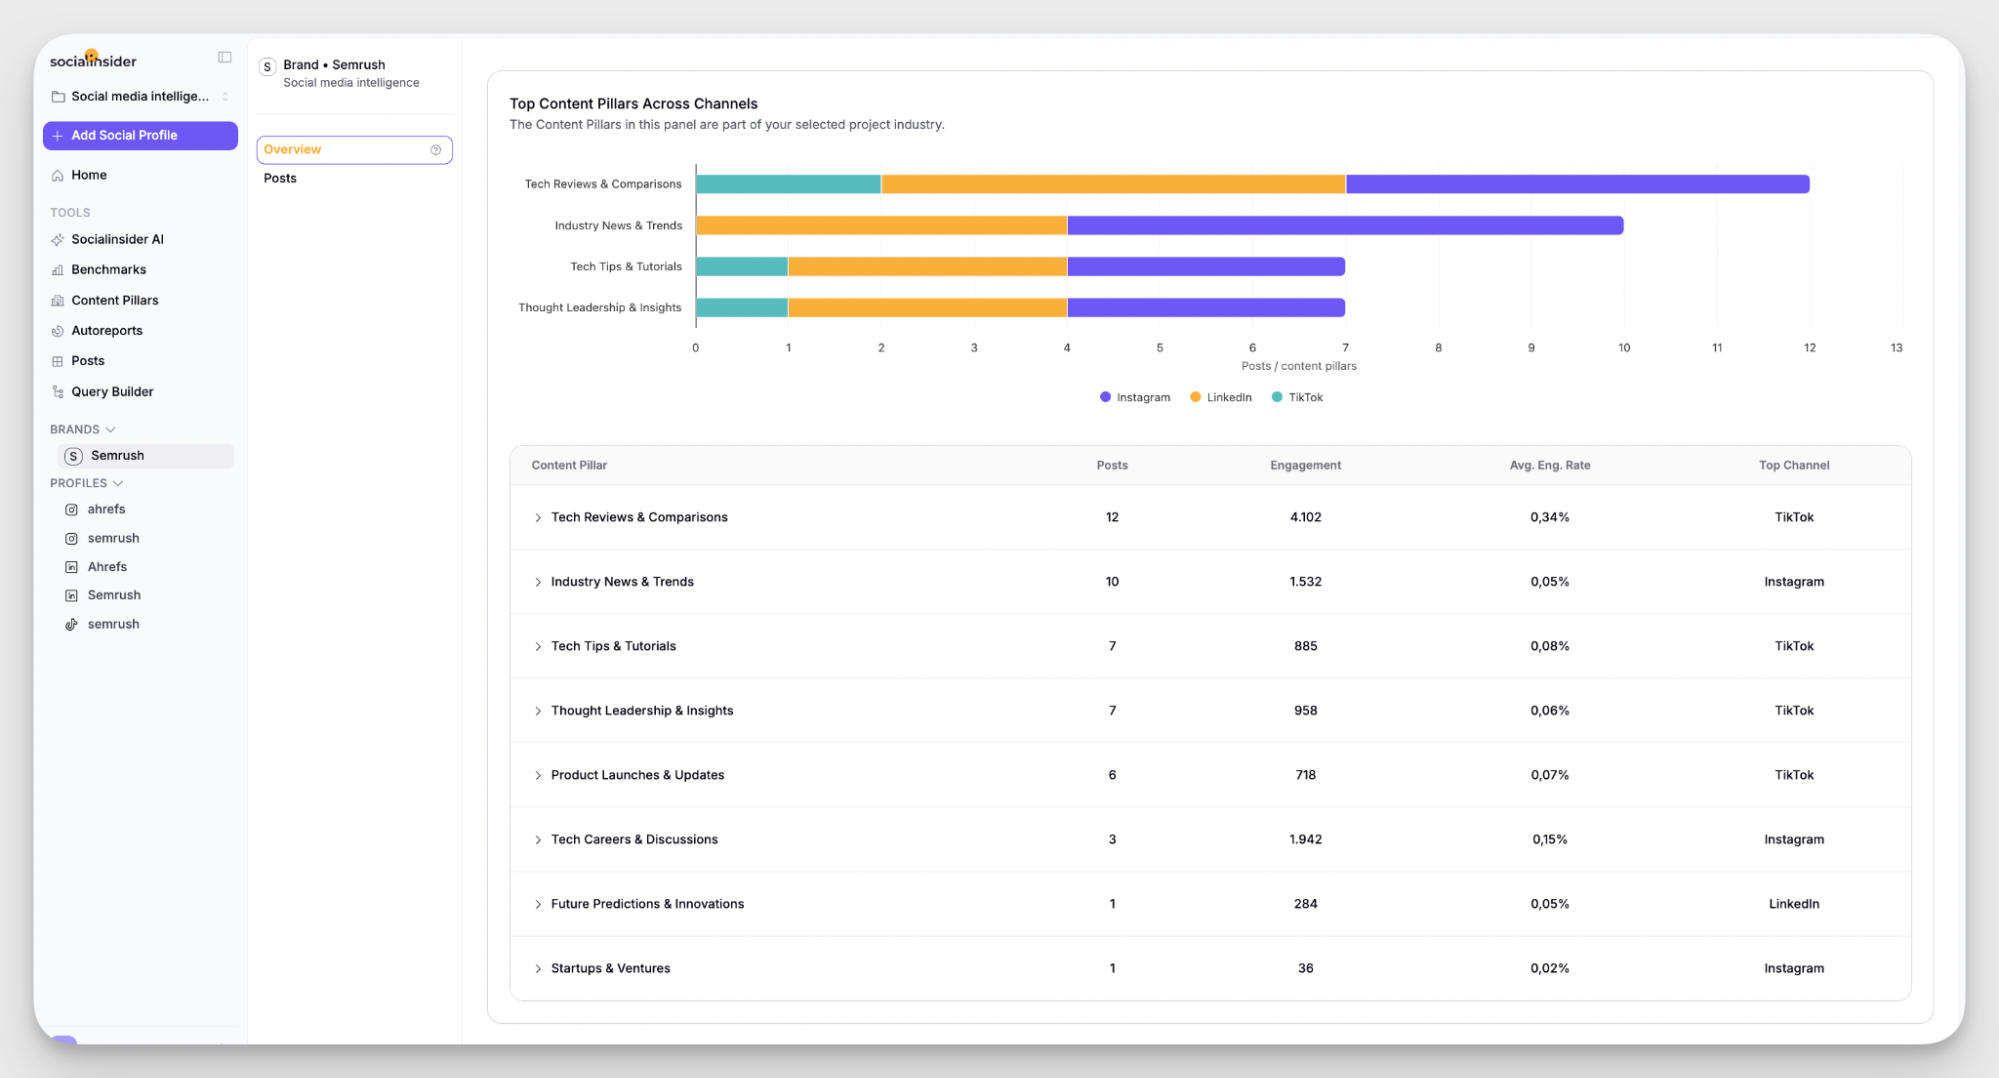The image size is (1999, 1078).
Task: Click engagement rate 0,15%
Action: 1549,840
